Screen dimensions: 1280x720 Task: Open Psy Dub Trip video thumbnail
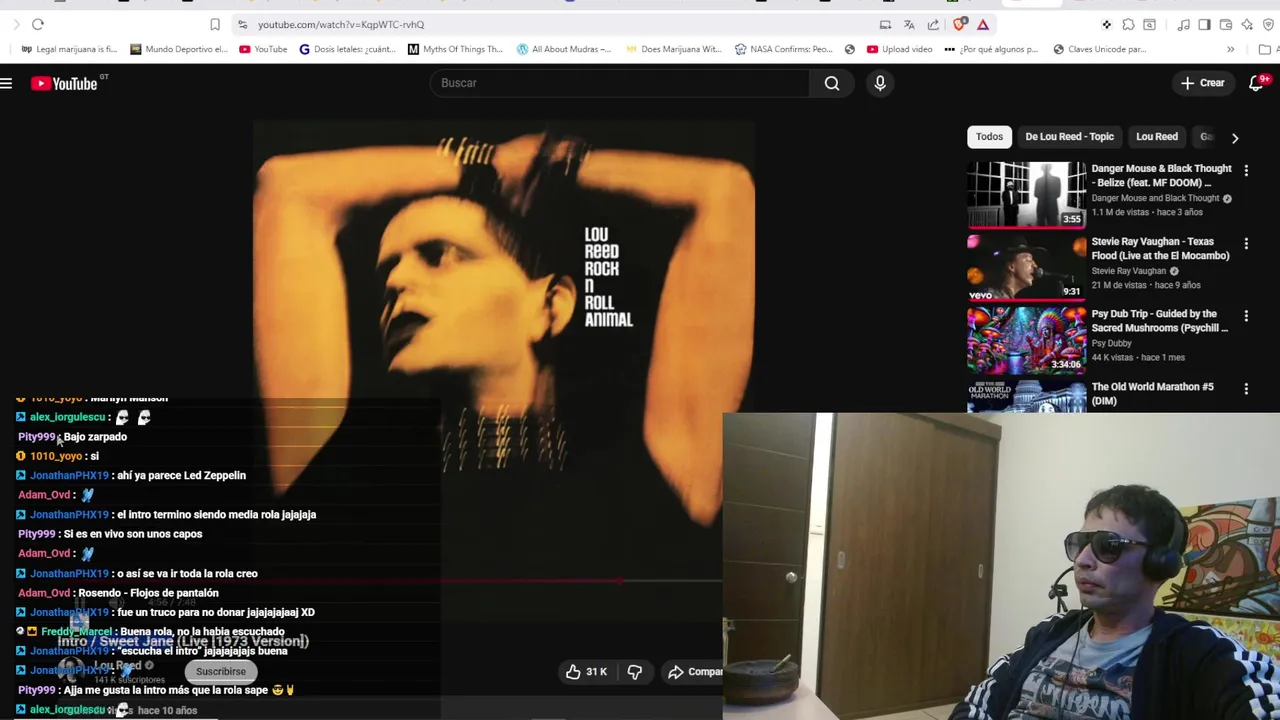tap(1026, 340)
